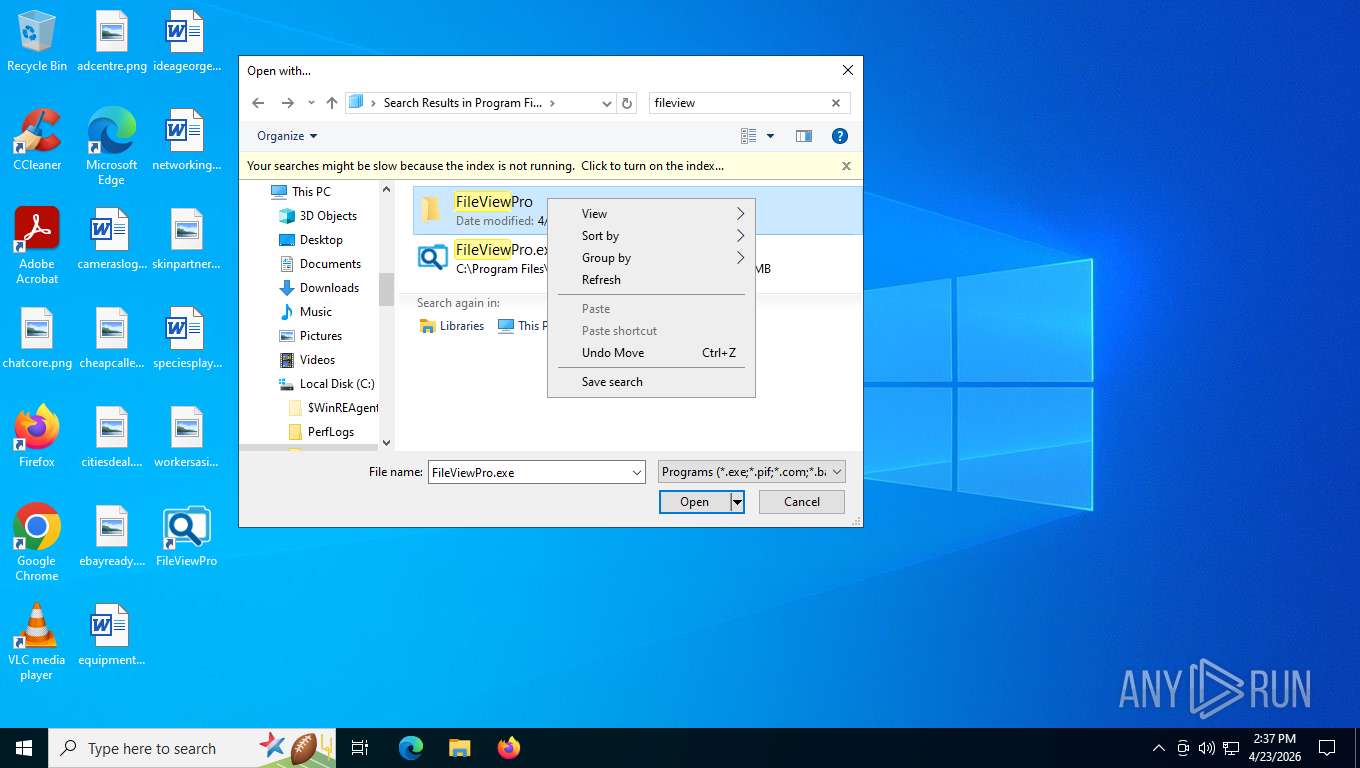Viewport: 1360px width, 768px height.
Task: Select the FileViewPro folder result
Action: pyautogui.click(x=637, y=210)
